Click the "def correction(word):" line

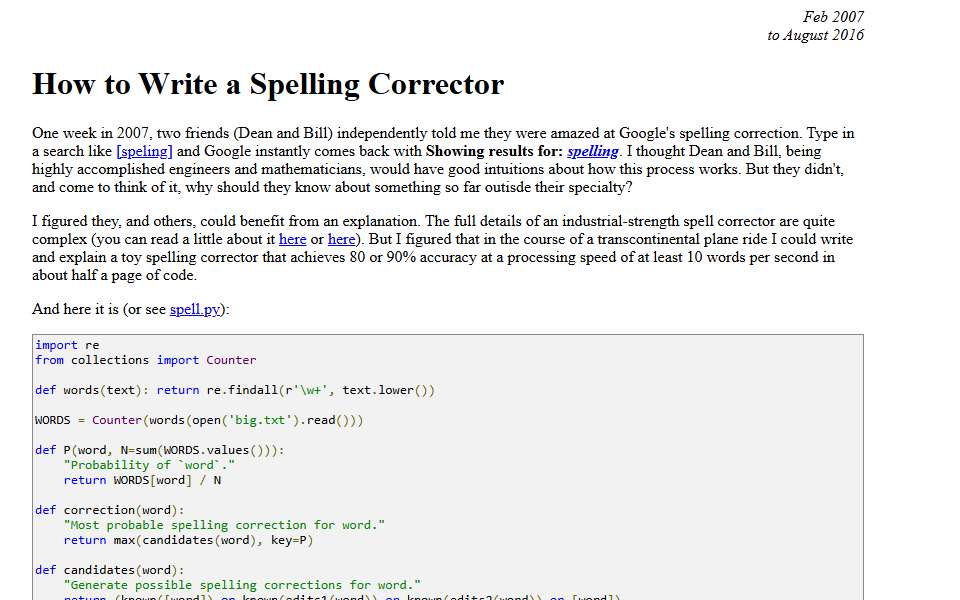pos(110,510)
